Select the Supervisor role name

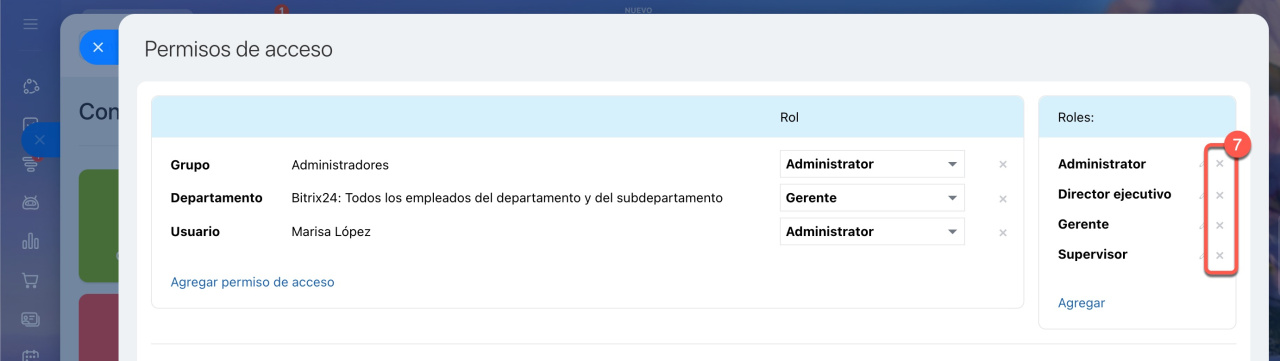1093,254
